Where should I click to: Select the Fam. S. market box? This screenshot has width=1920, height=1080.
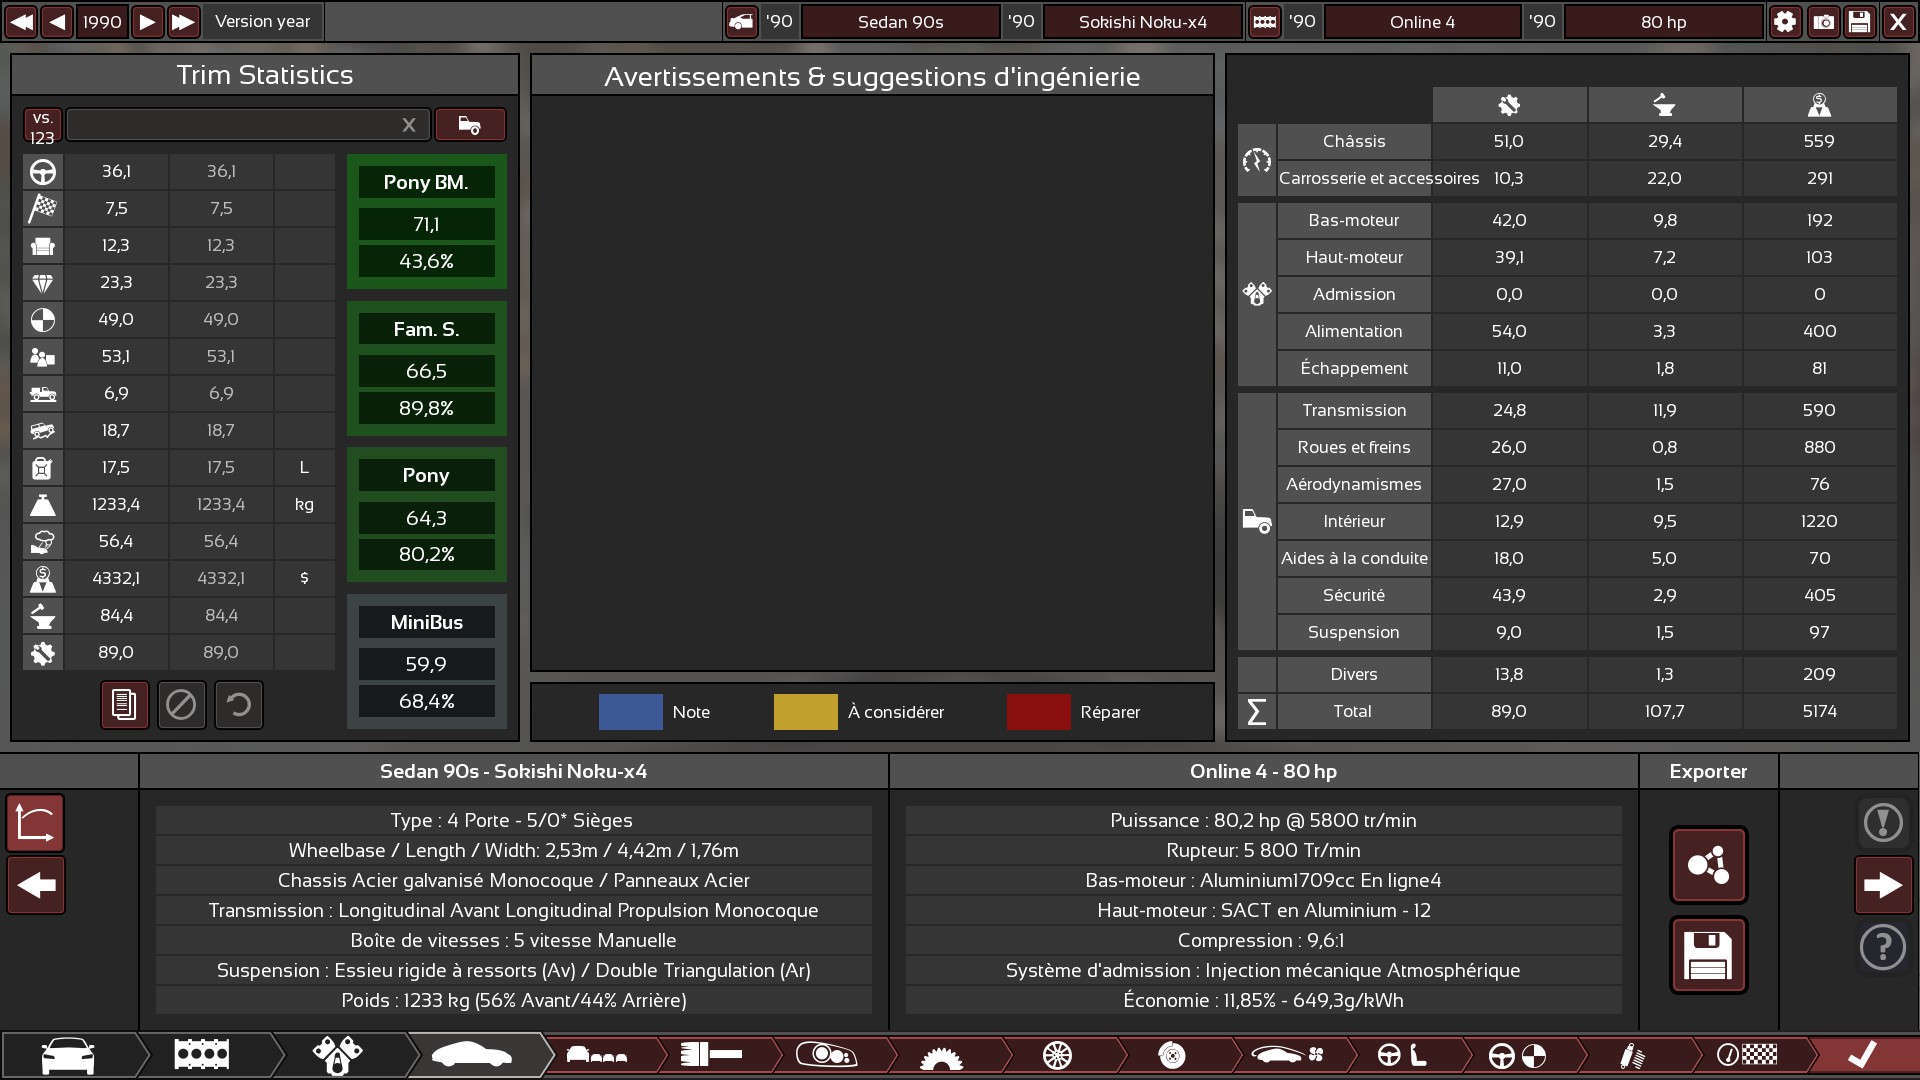click(427, 369)
